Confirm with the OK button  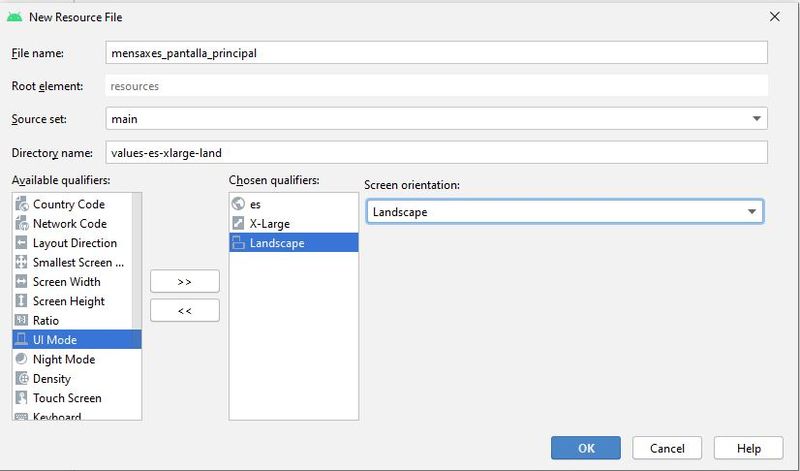click(586, 448)
